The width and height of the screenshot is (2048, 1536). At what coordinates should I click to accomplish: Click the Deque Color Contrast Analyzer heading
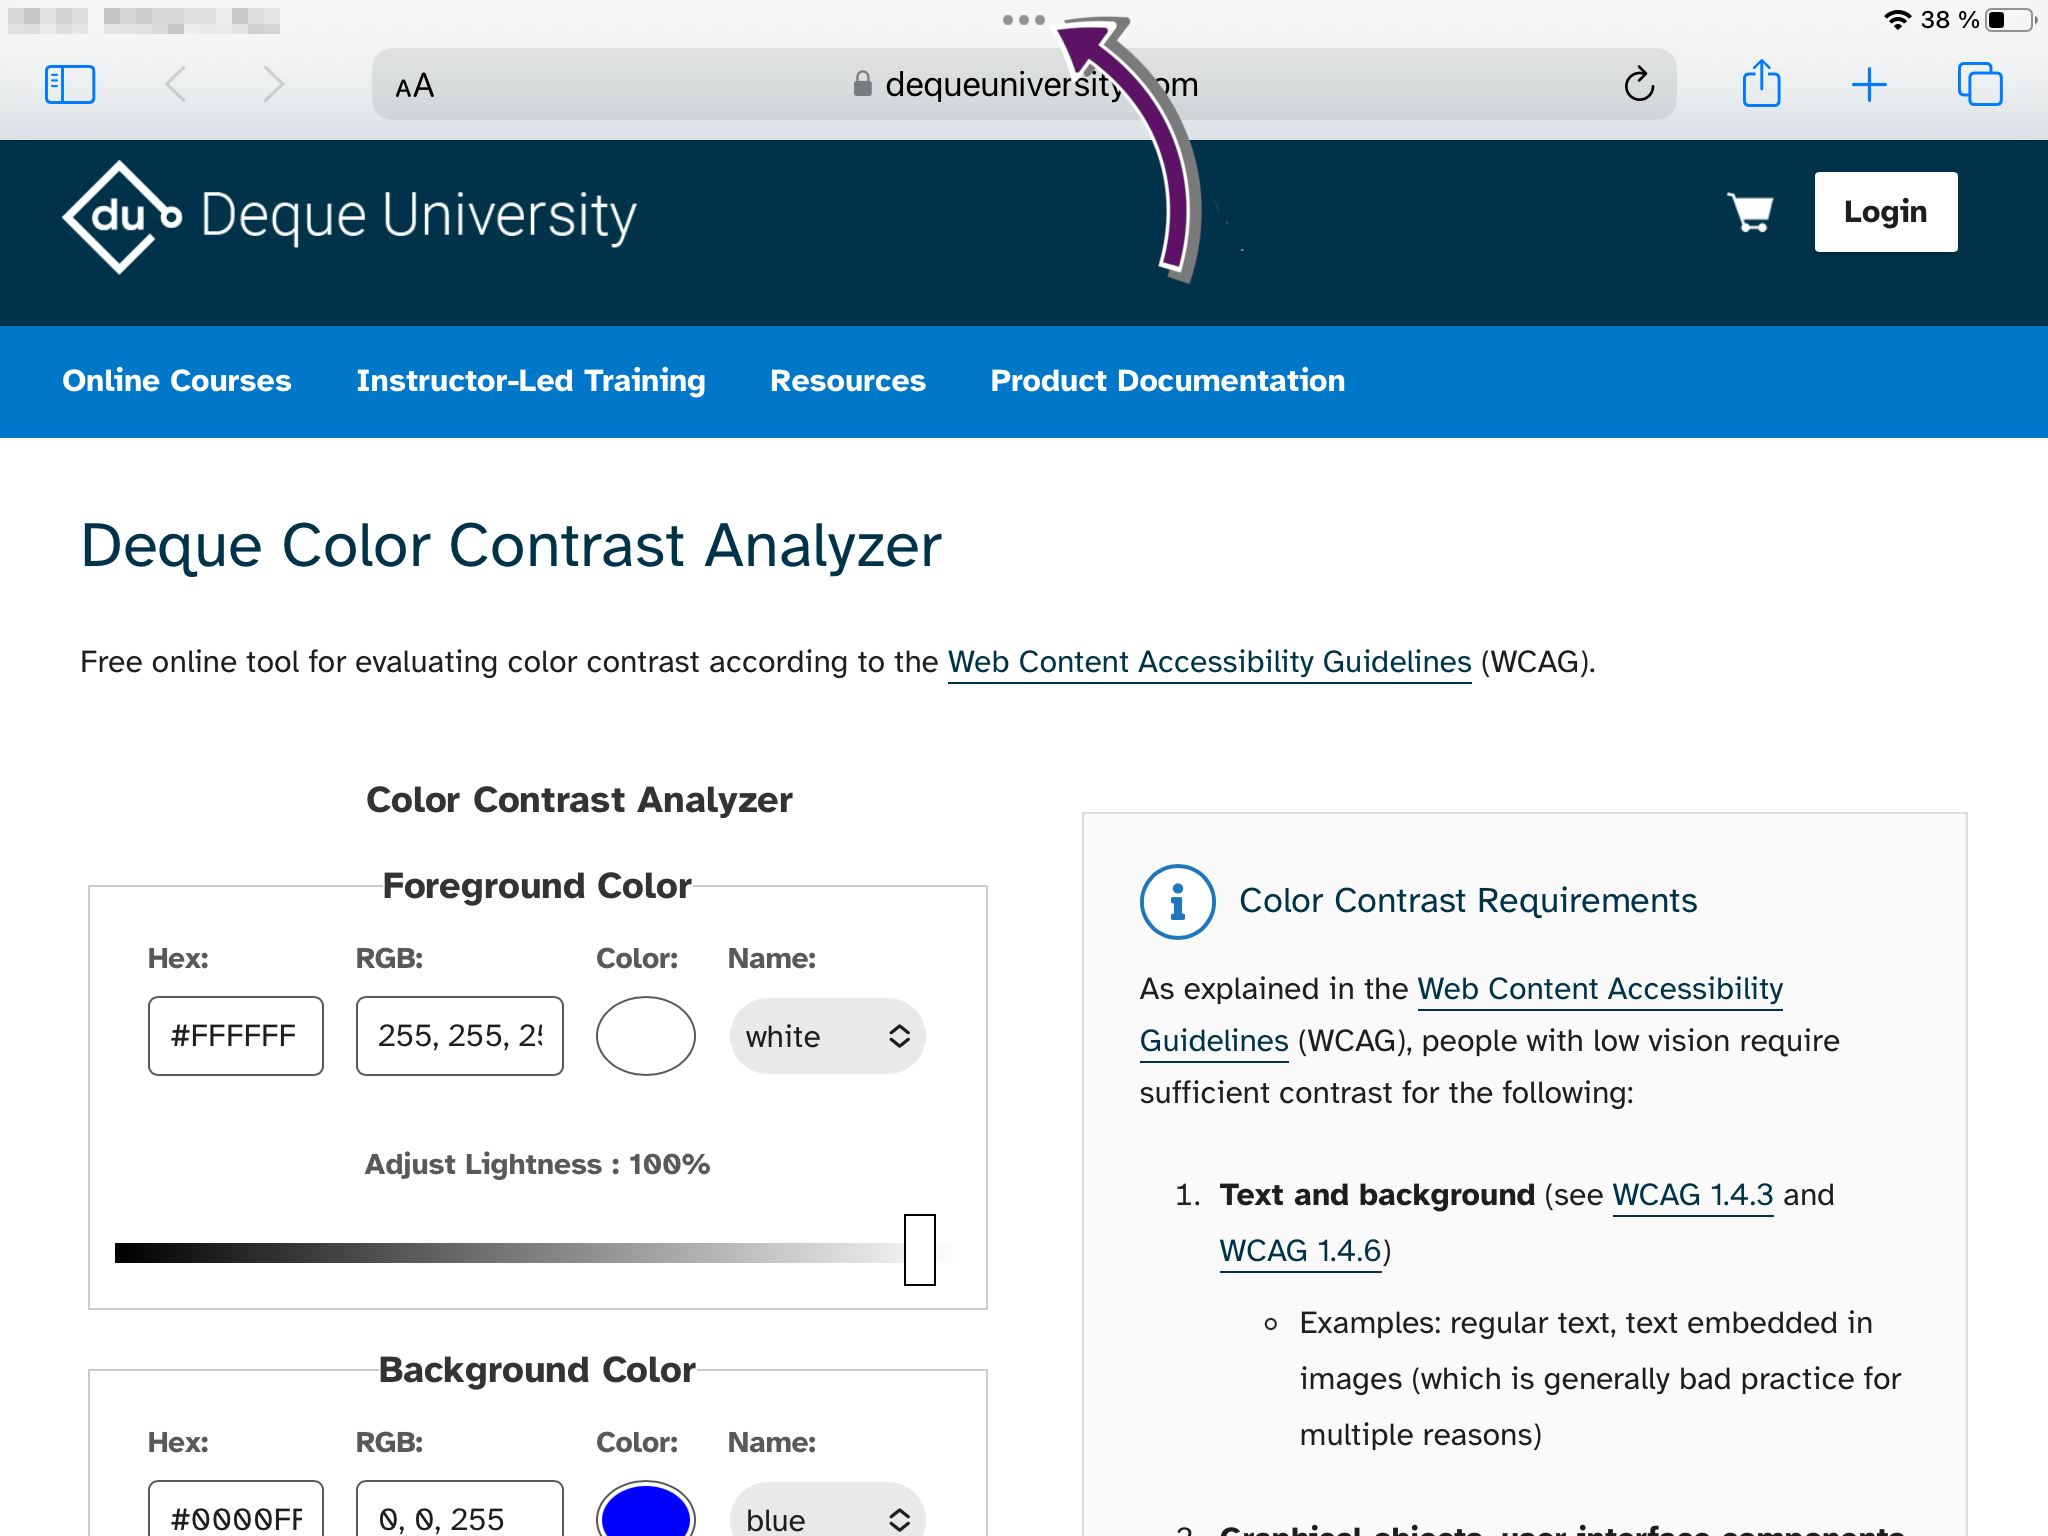pos(511,546)
